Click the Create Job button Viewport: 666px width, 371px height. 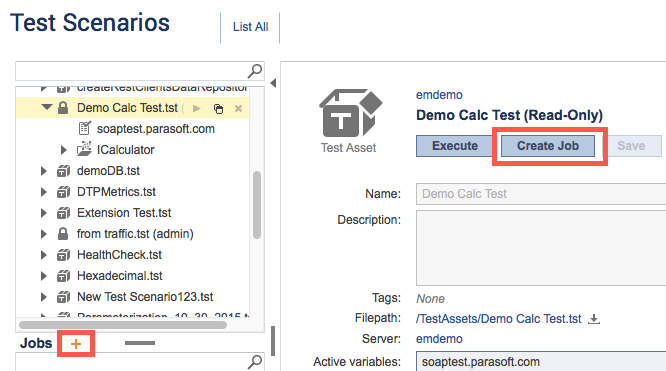click(548, 146)
